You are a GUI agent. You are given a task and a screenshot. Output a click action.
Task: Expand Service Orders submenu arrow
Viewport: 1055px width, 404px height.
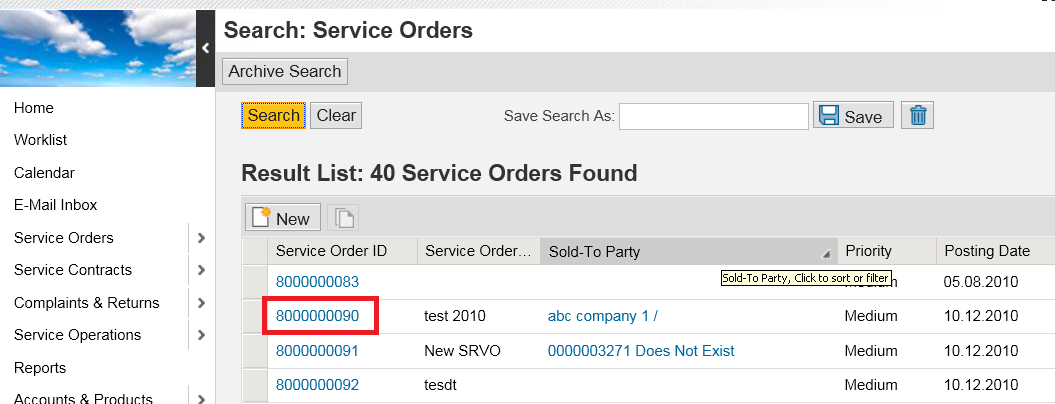point(201,238)
